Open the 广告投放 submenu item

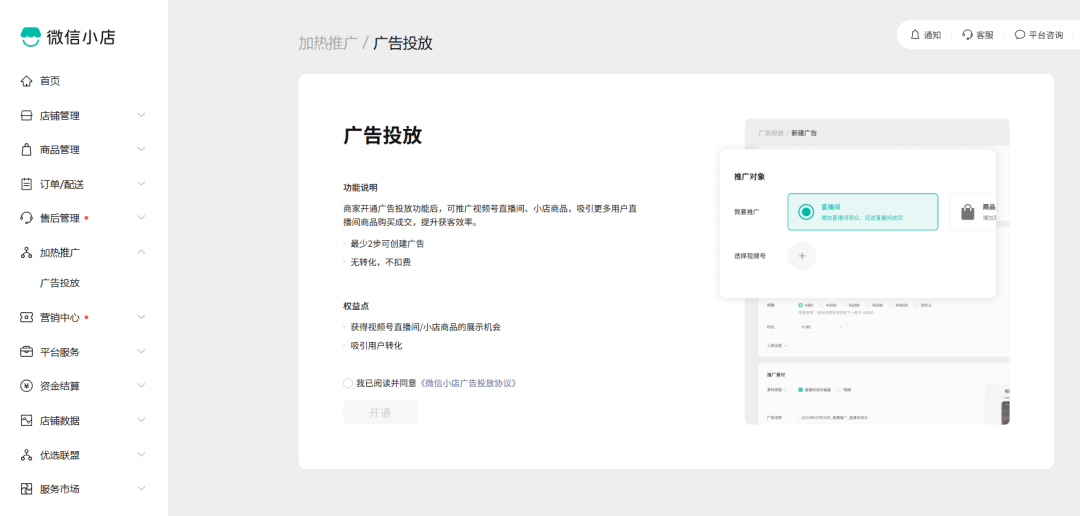pyautogui.click(x=60, y=283)
